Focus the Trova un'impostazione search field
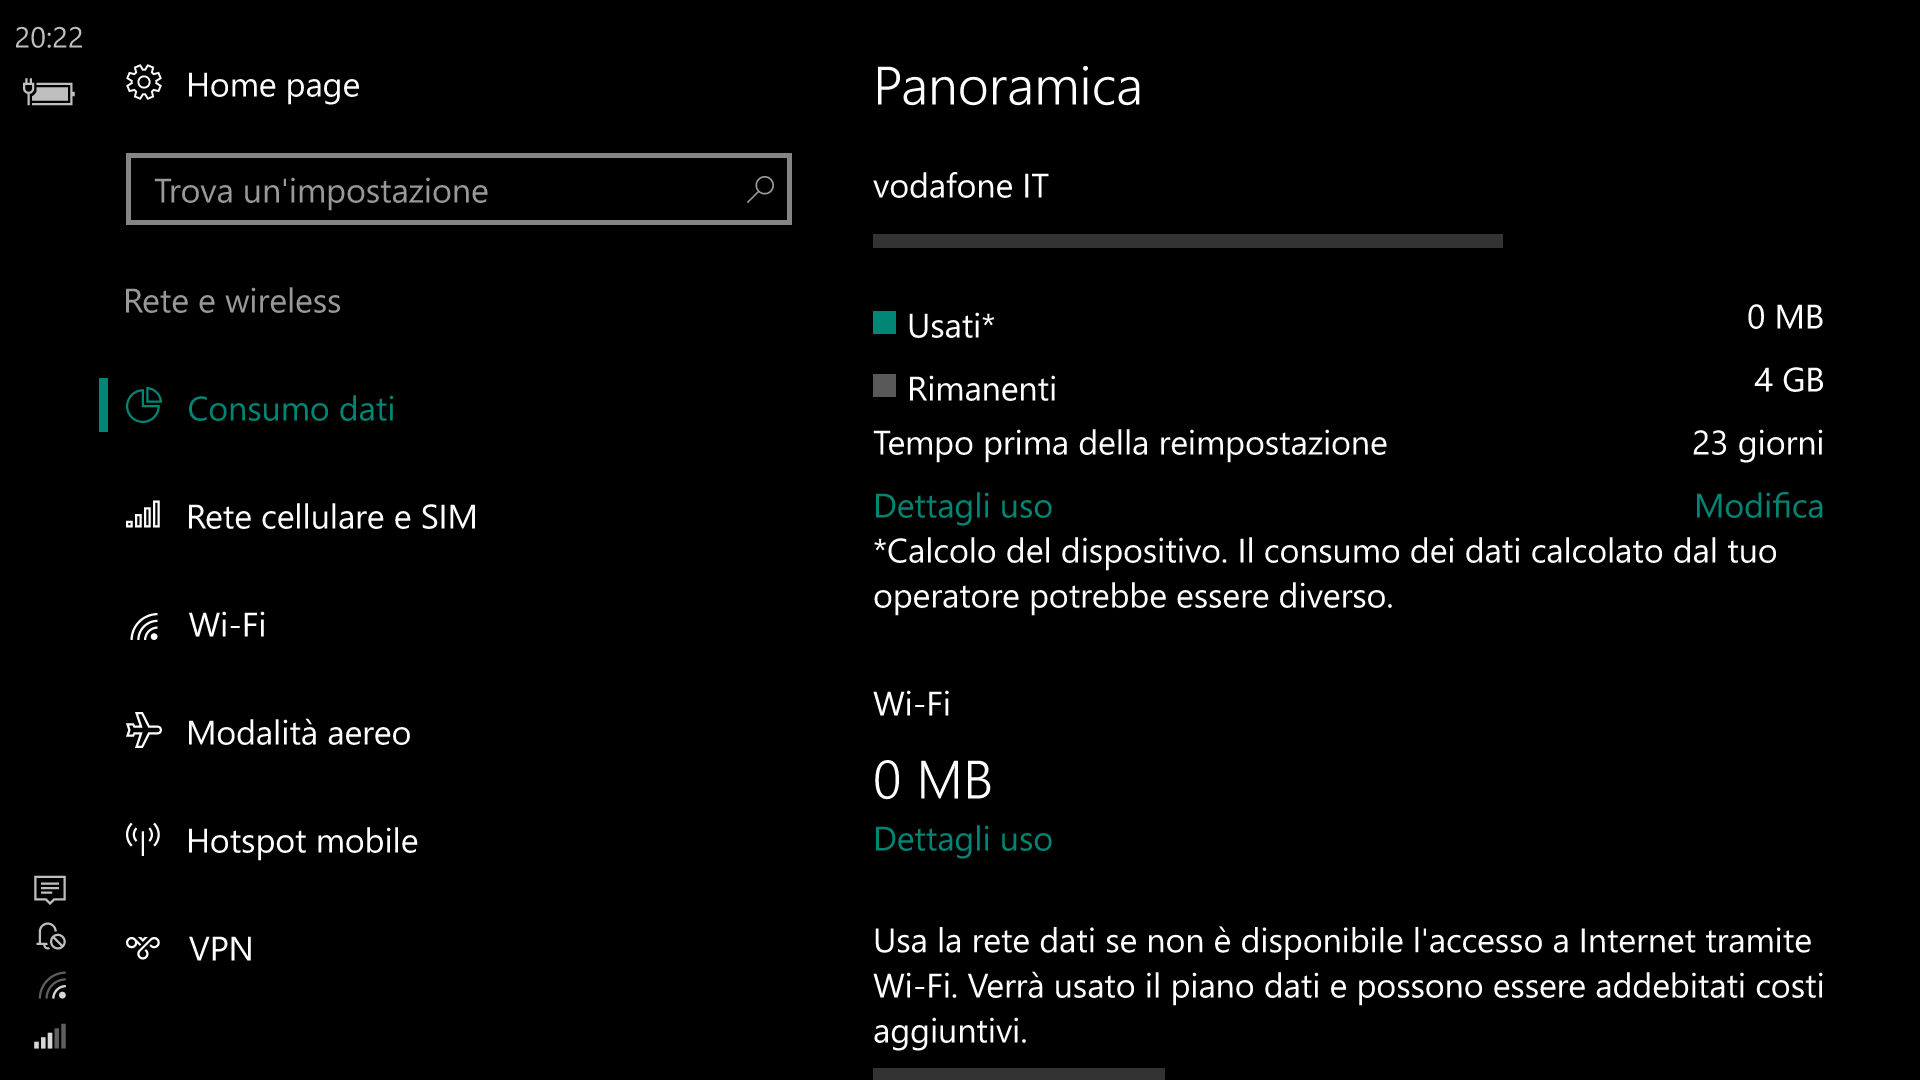 pyautogui.click(x=459, y=189)
